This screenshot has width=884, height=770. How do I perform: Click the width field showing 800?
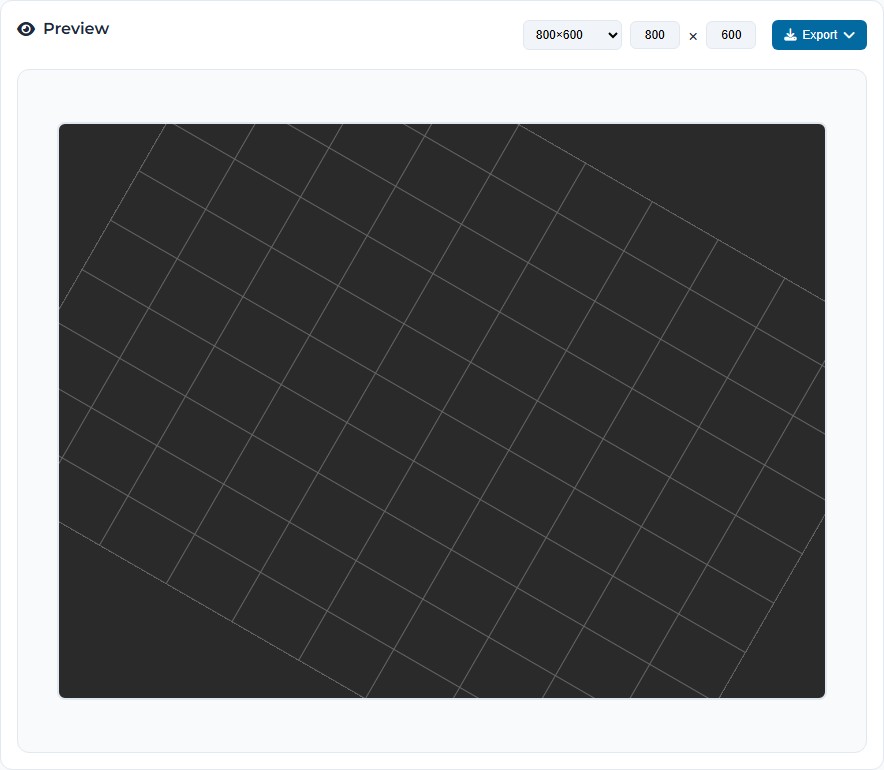click(655, 35)
